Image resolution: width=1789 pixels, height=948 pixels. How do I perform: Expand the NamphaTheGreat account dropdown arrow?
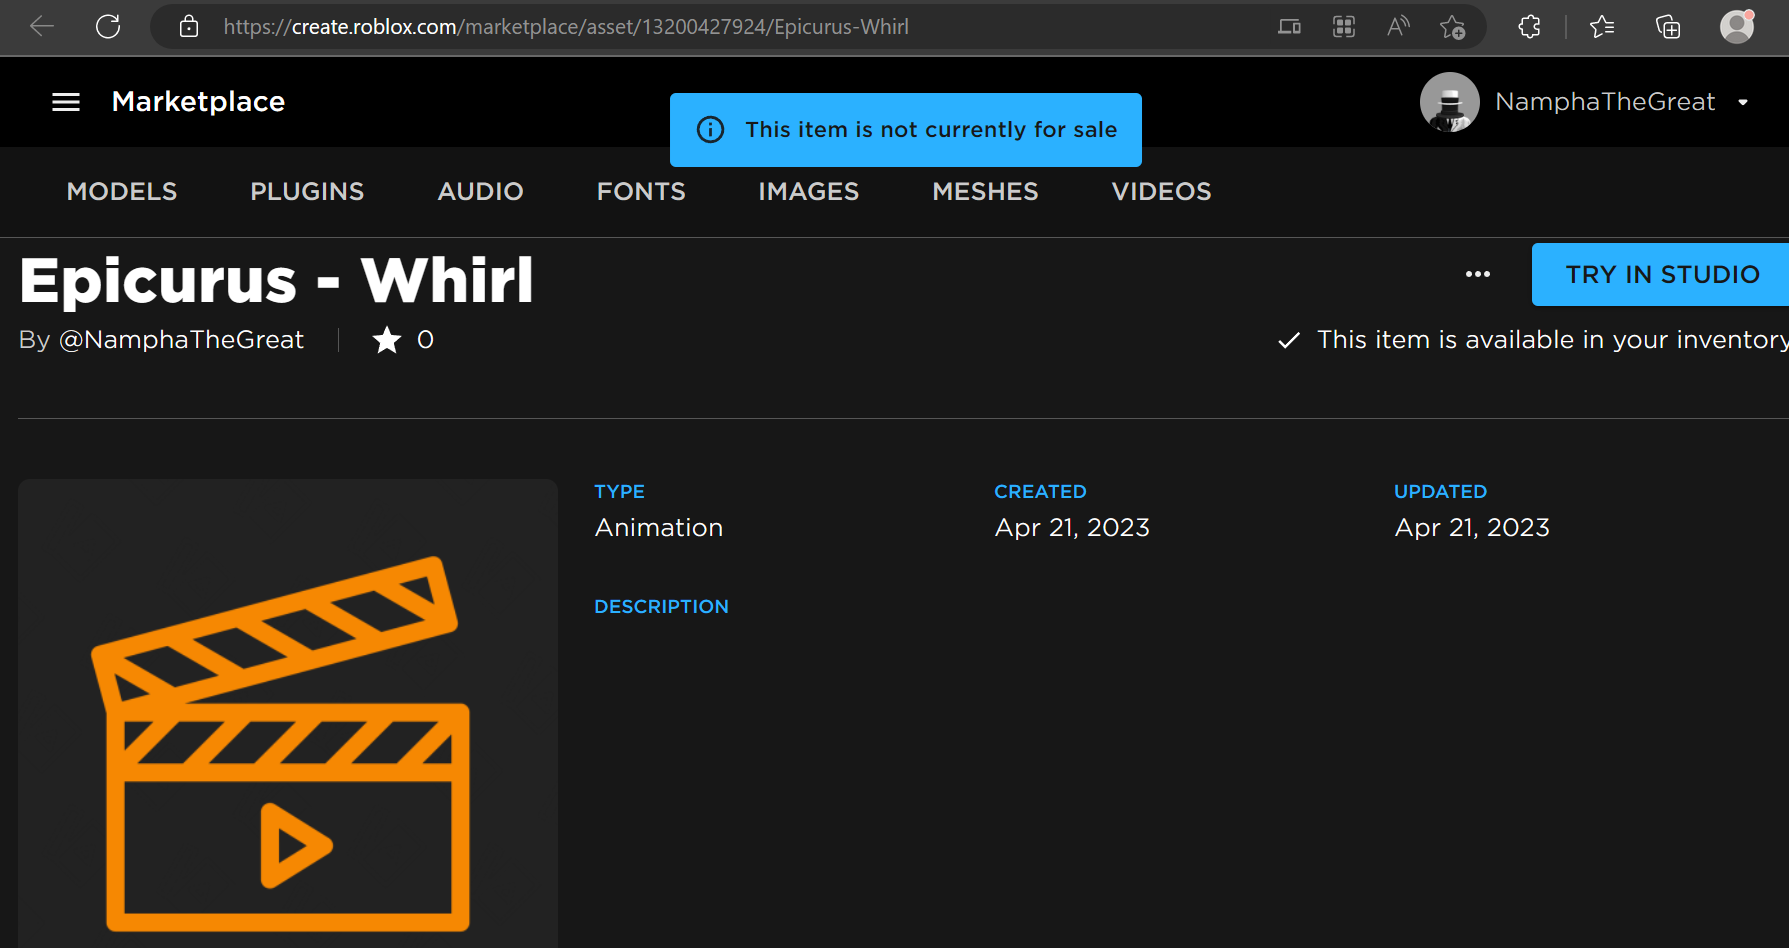tap(1743, 102)
